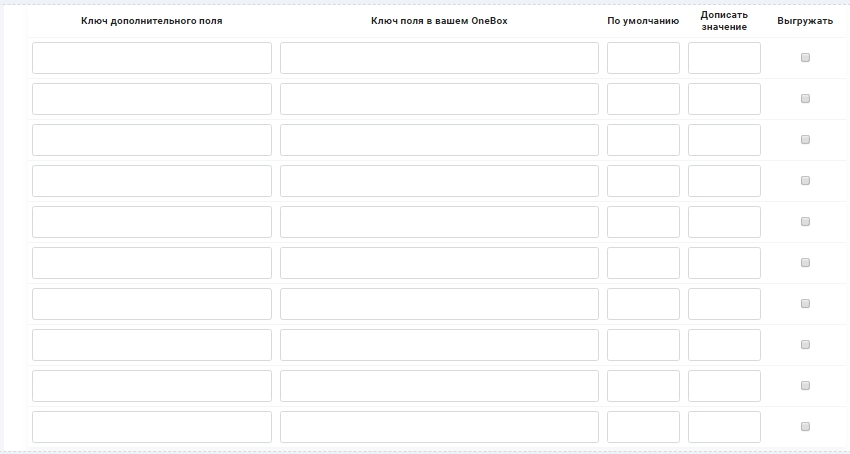The image size is (850, 454).
Task: Select the eighth row По умолчанию input
Action: click(643, 344)
